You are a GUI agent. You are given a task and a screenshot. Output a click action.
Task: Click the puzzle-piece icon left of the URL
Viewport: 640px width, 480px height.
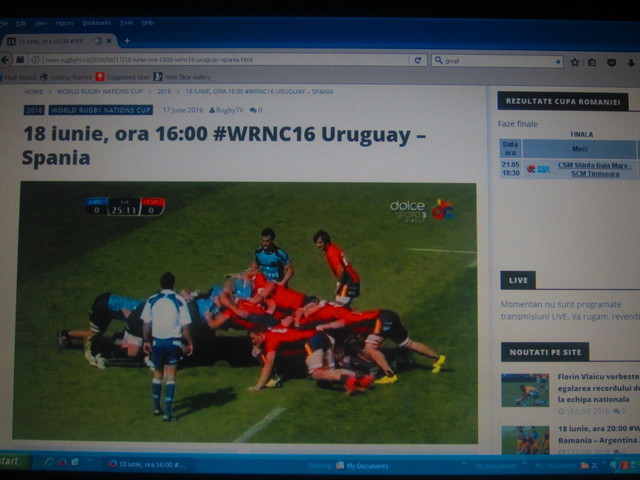coord(20,60)
